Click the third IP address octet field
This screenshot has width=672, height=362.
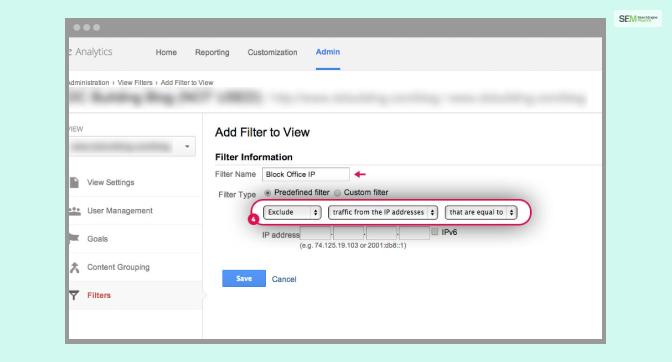[381, 233]
